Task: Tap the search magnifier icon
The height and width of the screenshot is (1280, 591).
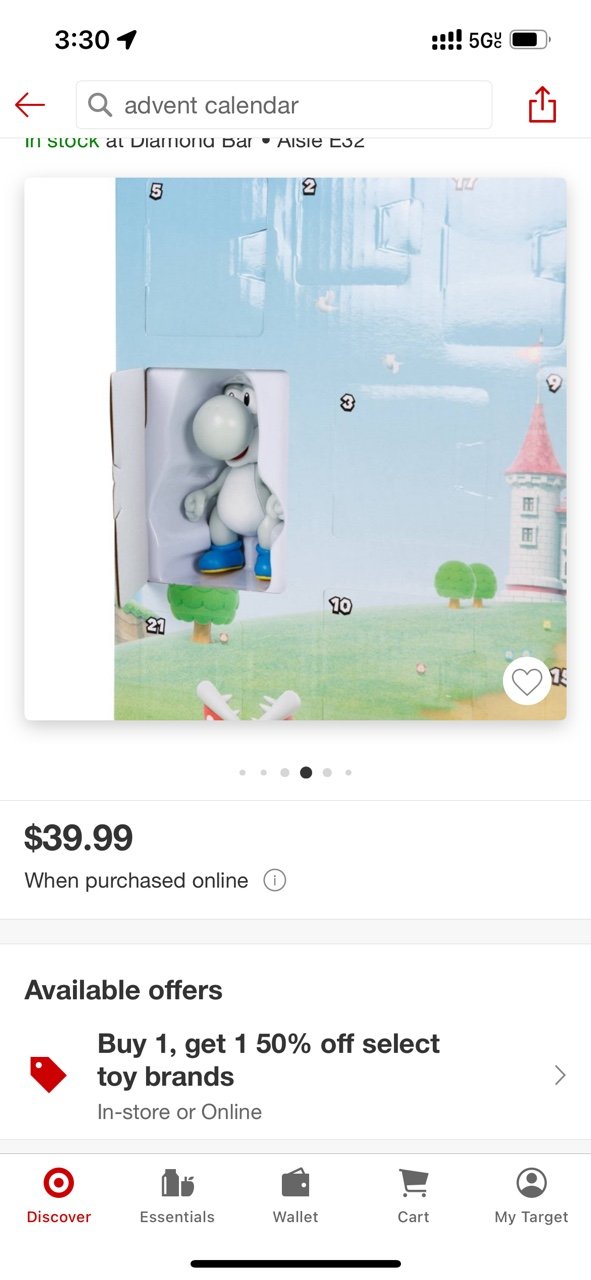Action: 100,105
